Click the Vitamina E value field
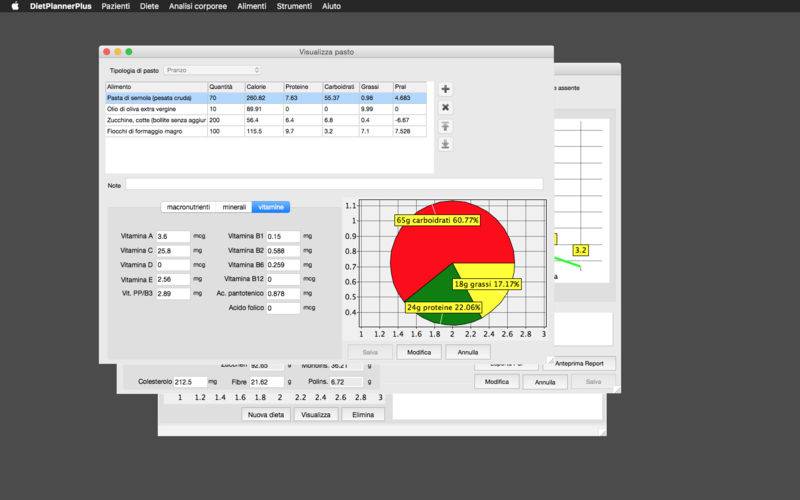This screenshot has width=800, height=500. click(173, 279)
